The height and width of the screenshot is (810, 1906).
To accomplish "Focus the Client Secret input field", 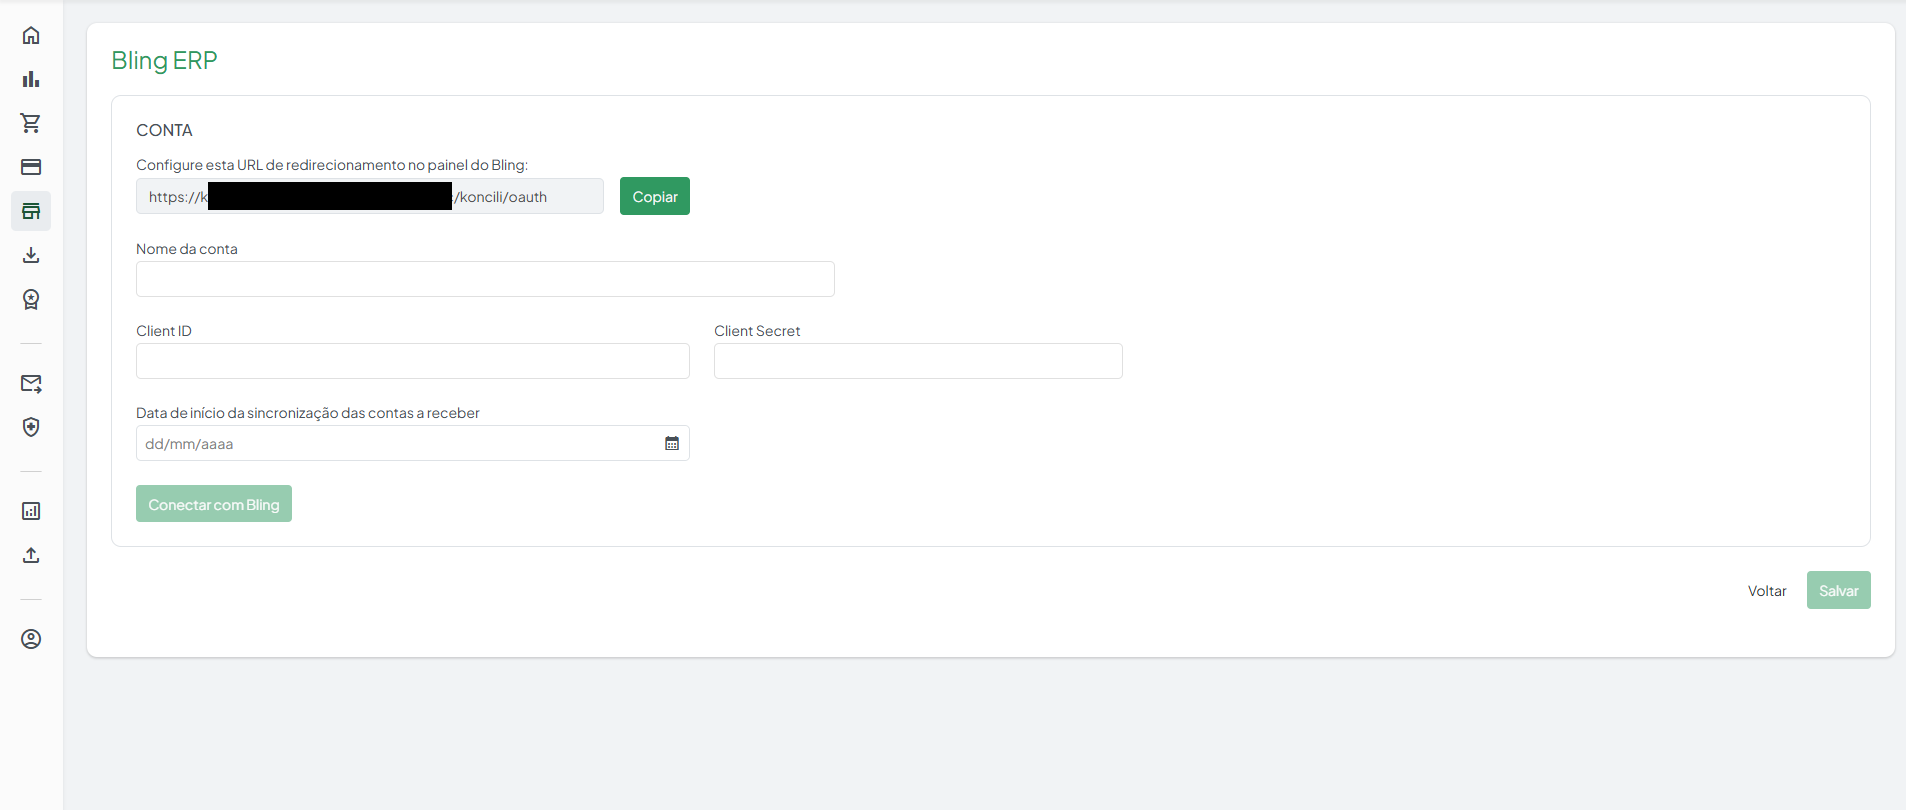I will click(x=918, y=361).
